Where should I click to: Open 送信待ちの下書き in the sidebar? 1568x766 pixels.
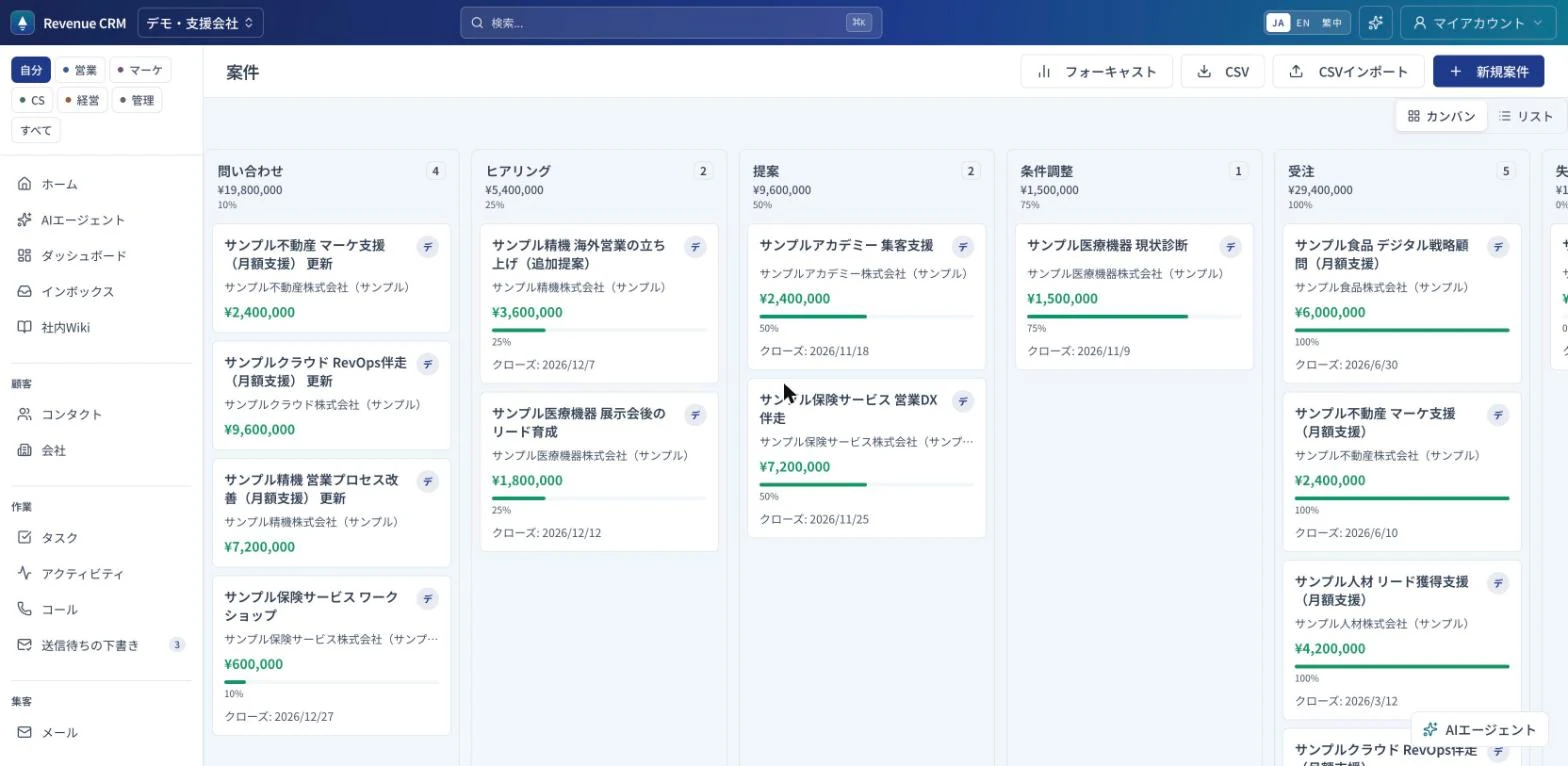(x=101, y=645)
